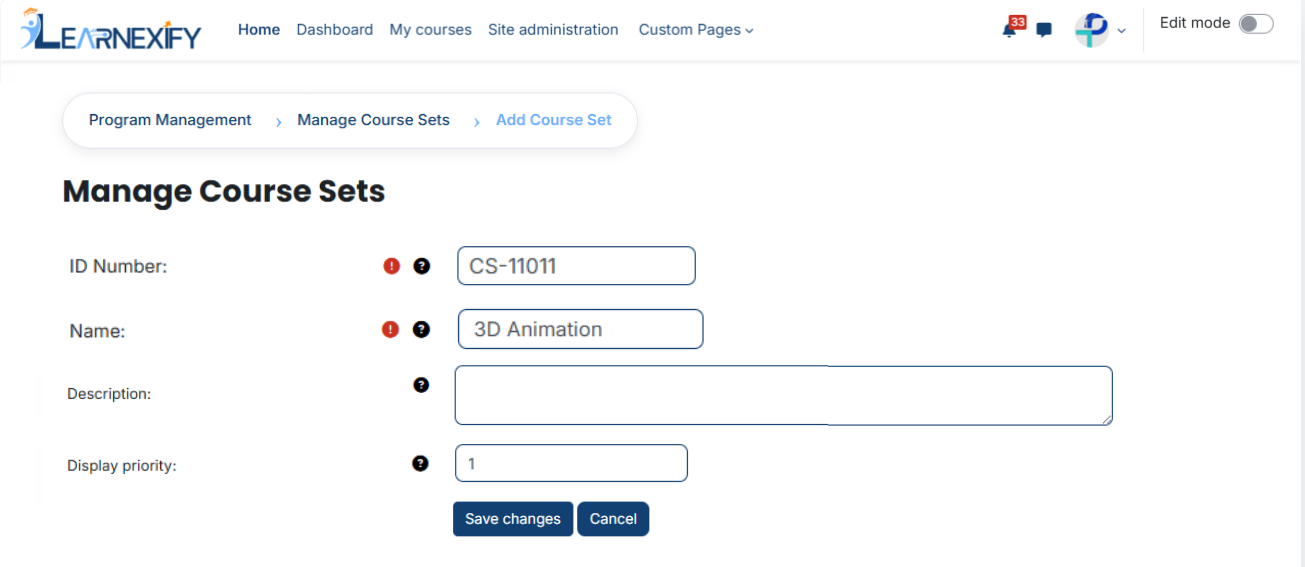Click the Cancel button
Viewport: 1305px width, 567px height.
(613, 519)
